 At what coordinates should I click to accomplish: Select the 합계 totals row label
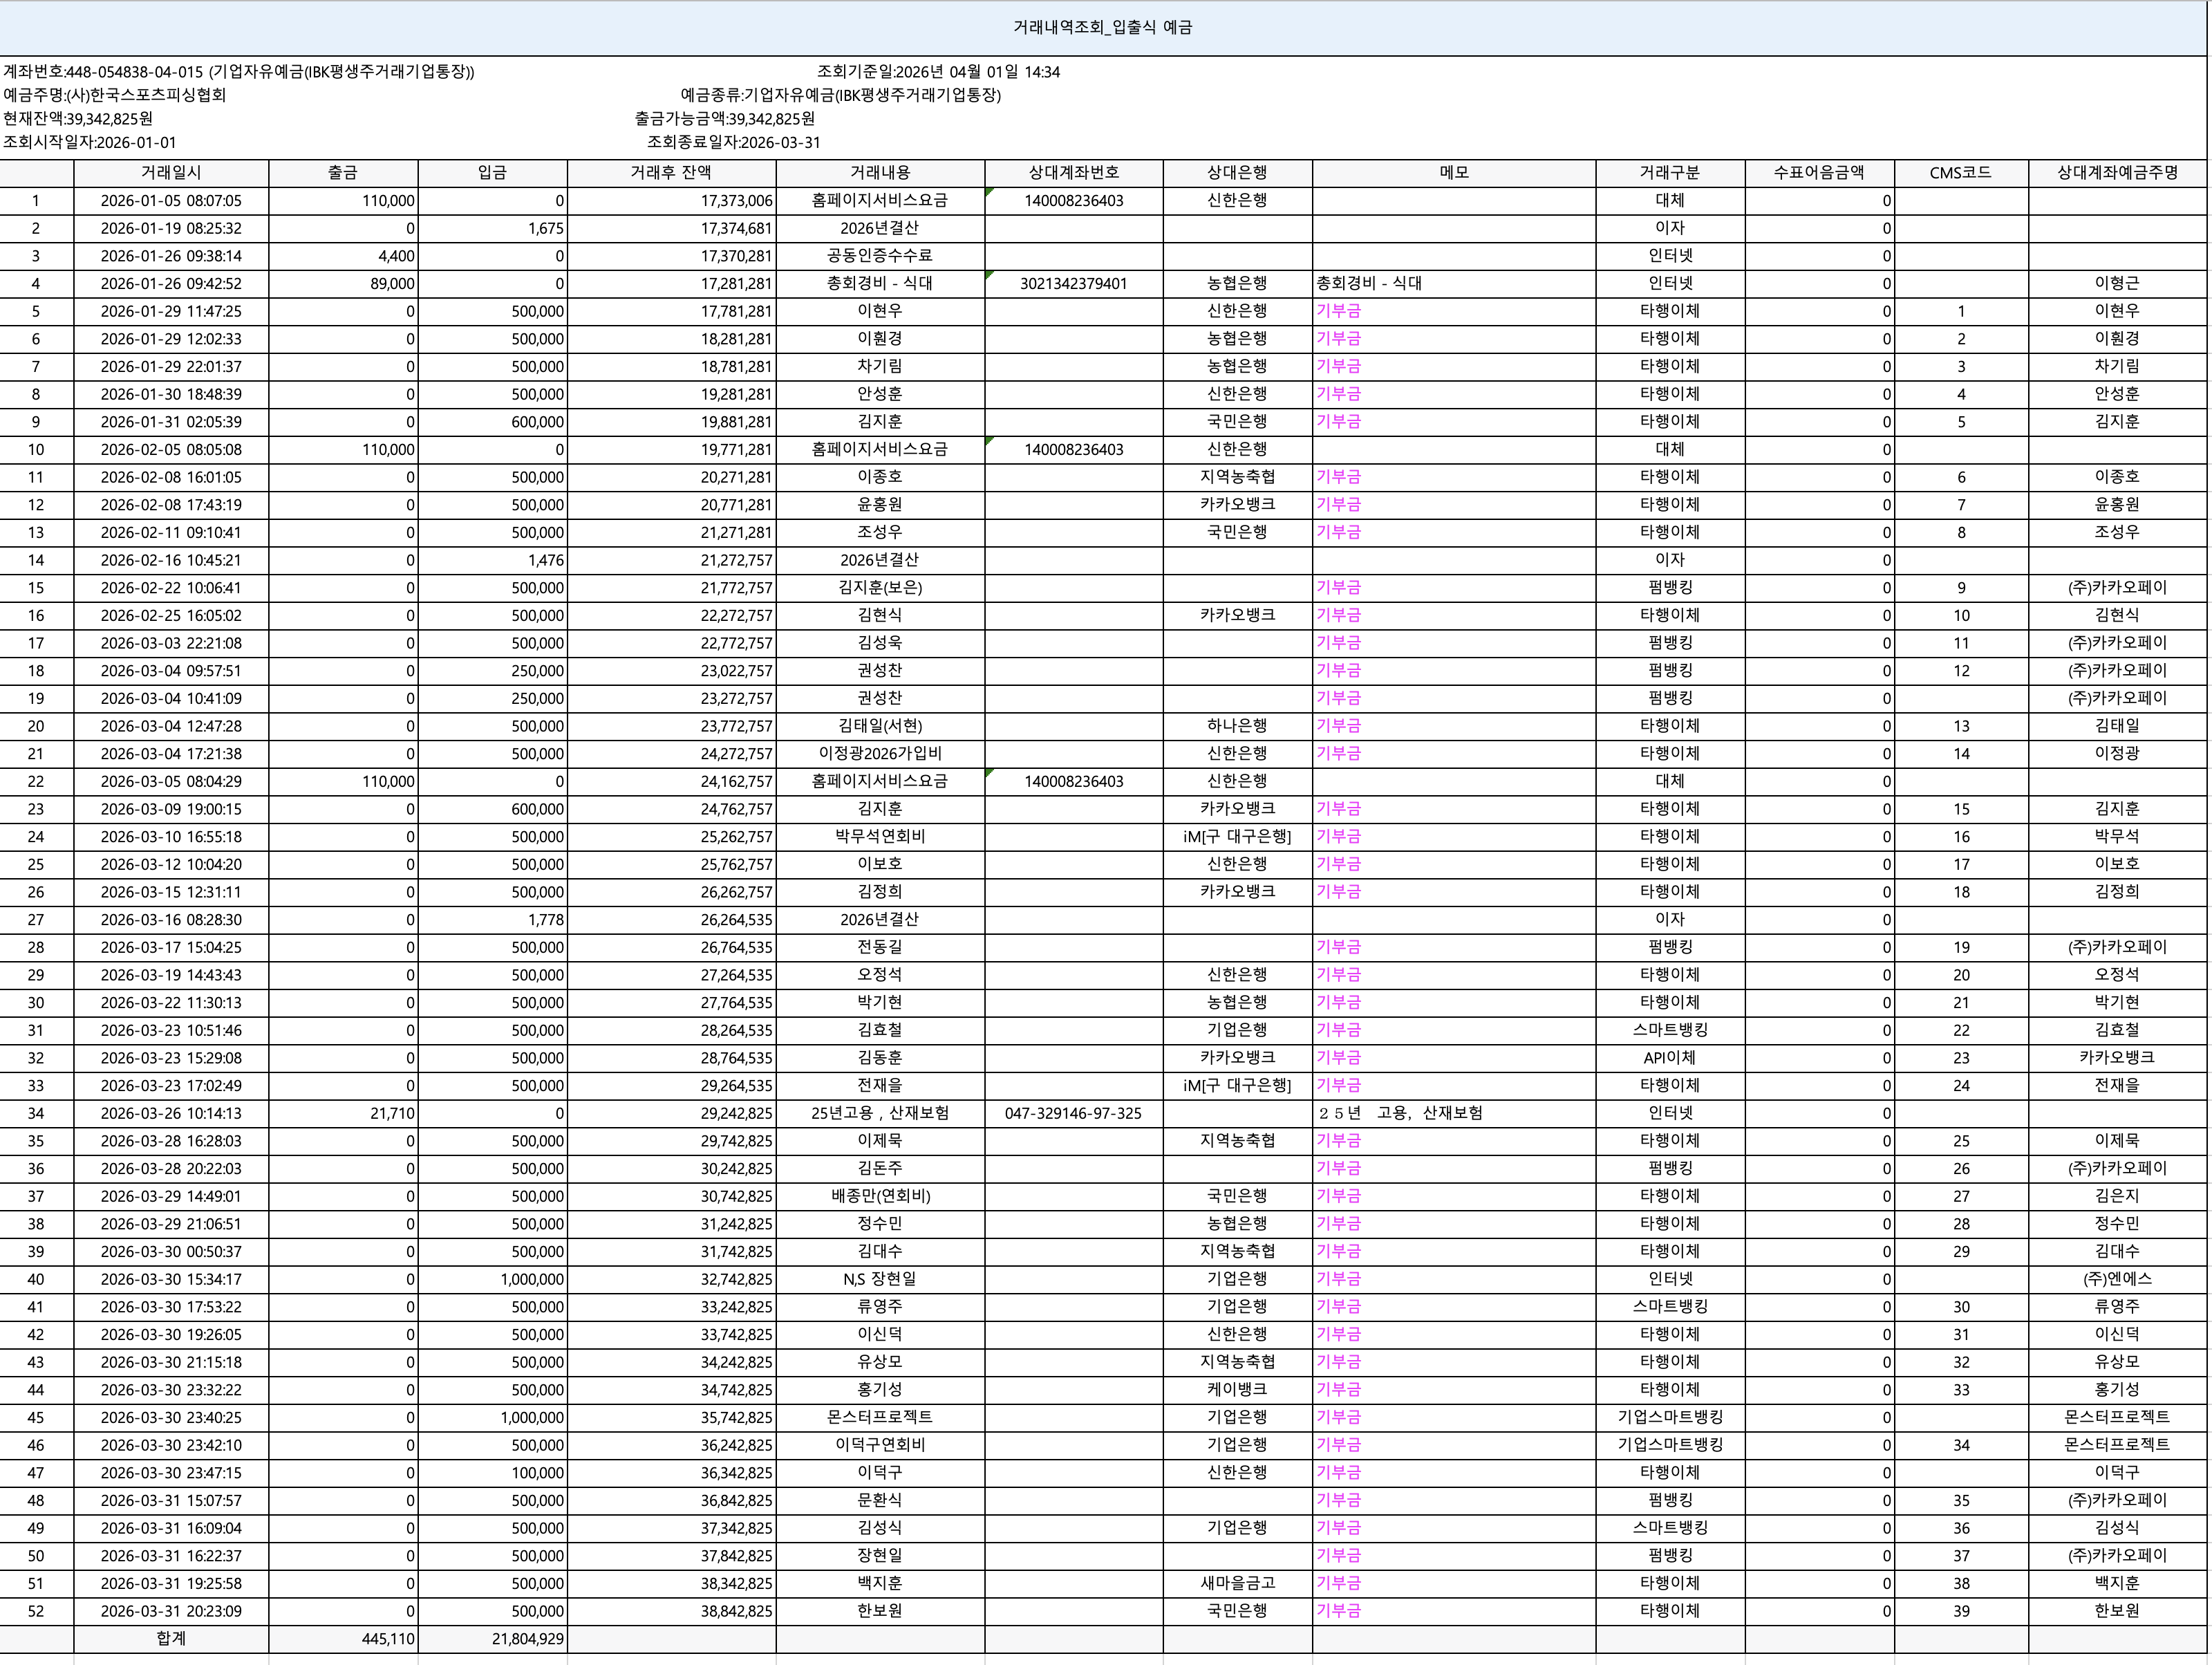170,1639
